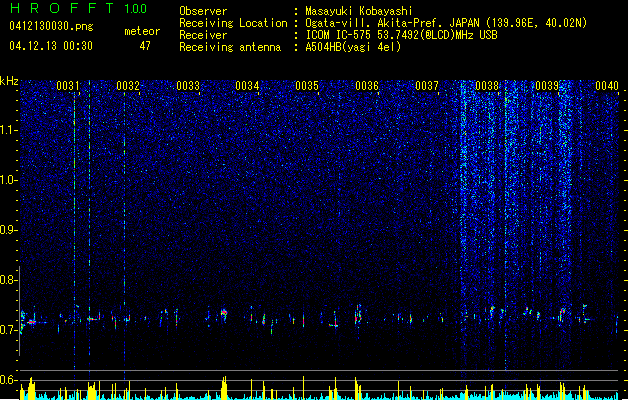Select the antenna value A504HB(yagi 4el)
Image resolution: width=629 pixels, height=400 pixels.
(353, 47)
